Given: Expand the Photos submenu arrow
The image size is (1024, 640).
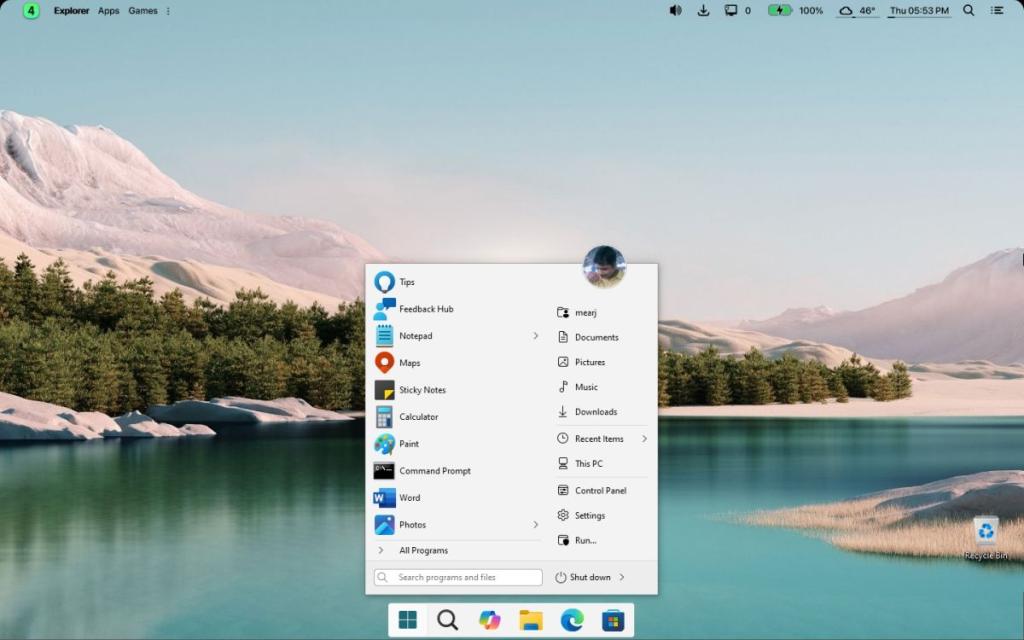Looking at the screenshot, I should pyautogui.click(x=536, y=525).
